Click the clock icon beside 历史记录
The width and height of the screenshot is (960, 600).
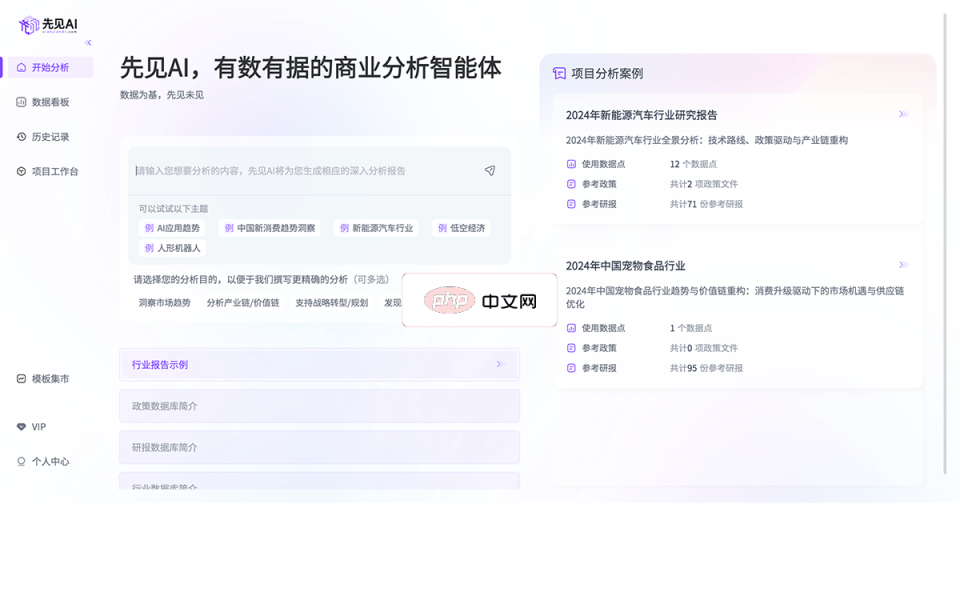[21, 137]
